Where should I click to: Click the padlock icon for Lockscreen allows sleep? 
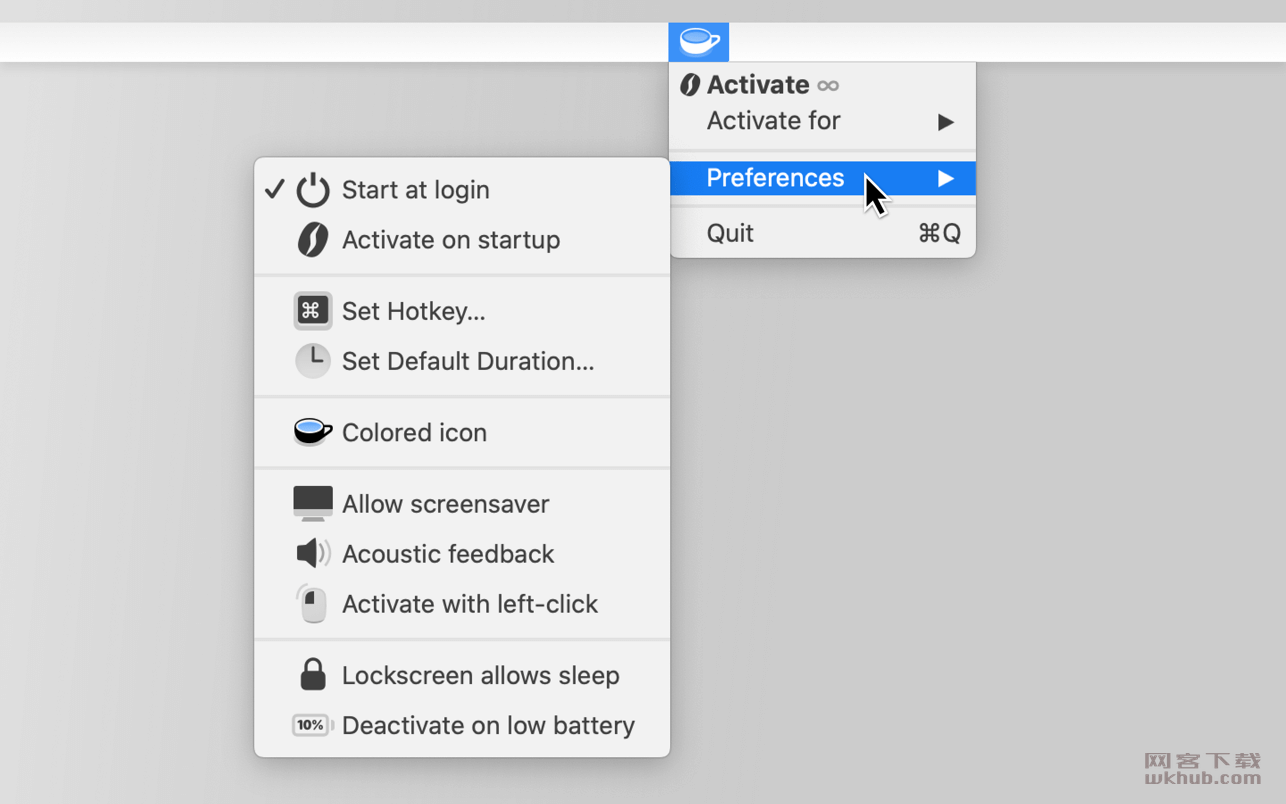[x=313, y=674]
